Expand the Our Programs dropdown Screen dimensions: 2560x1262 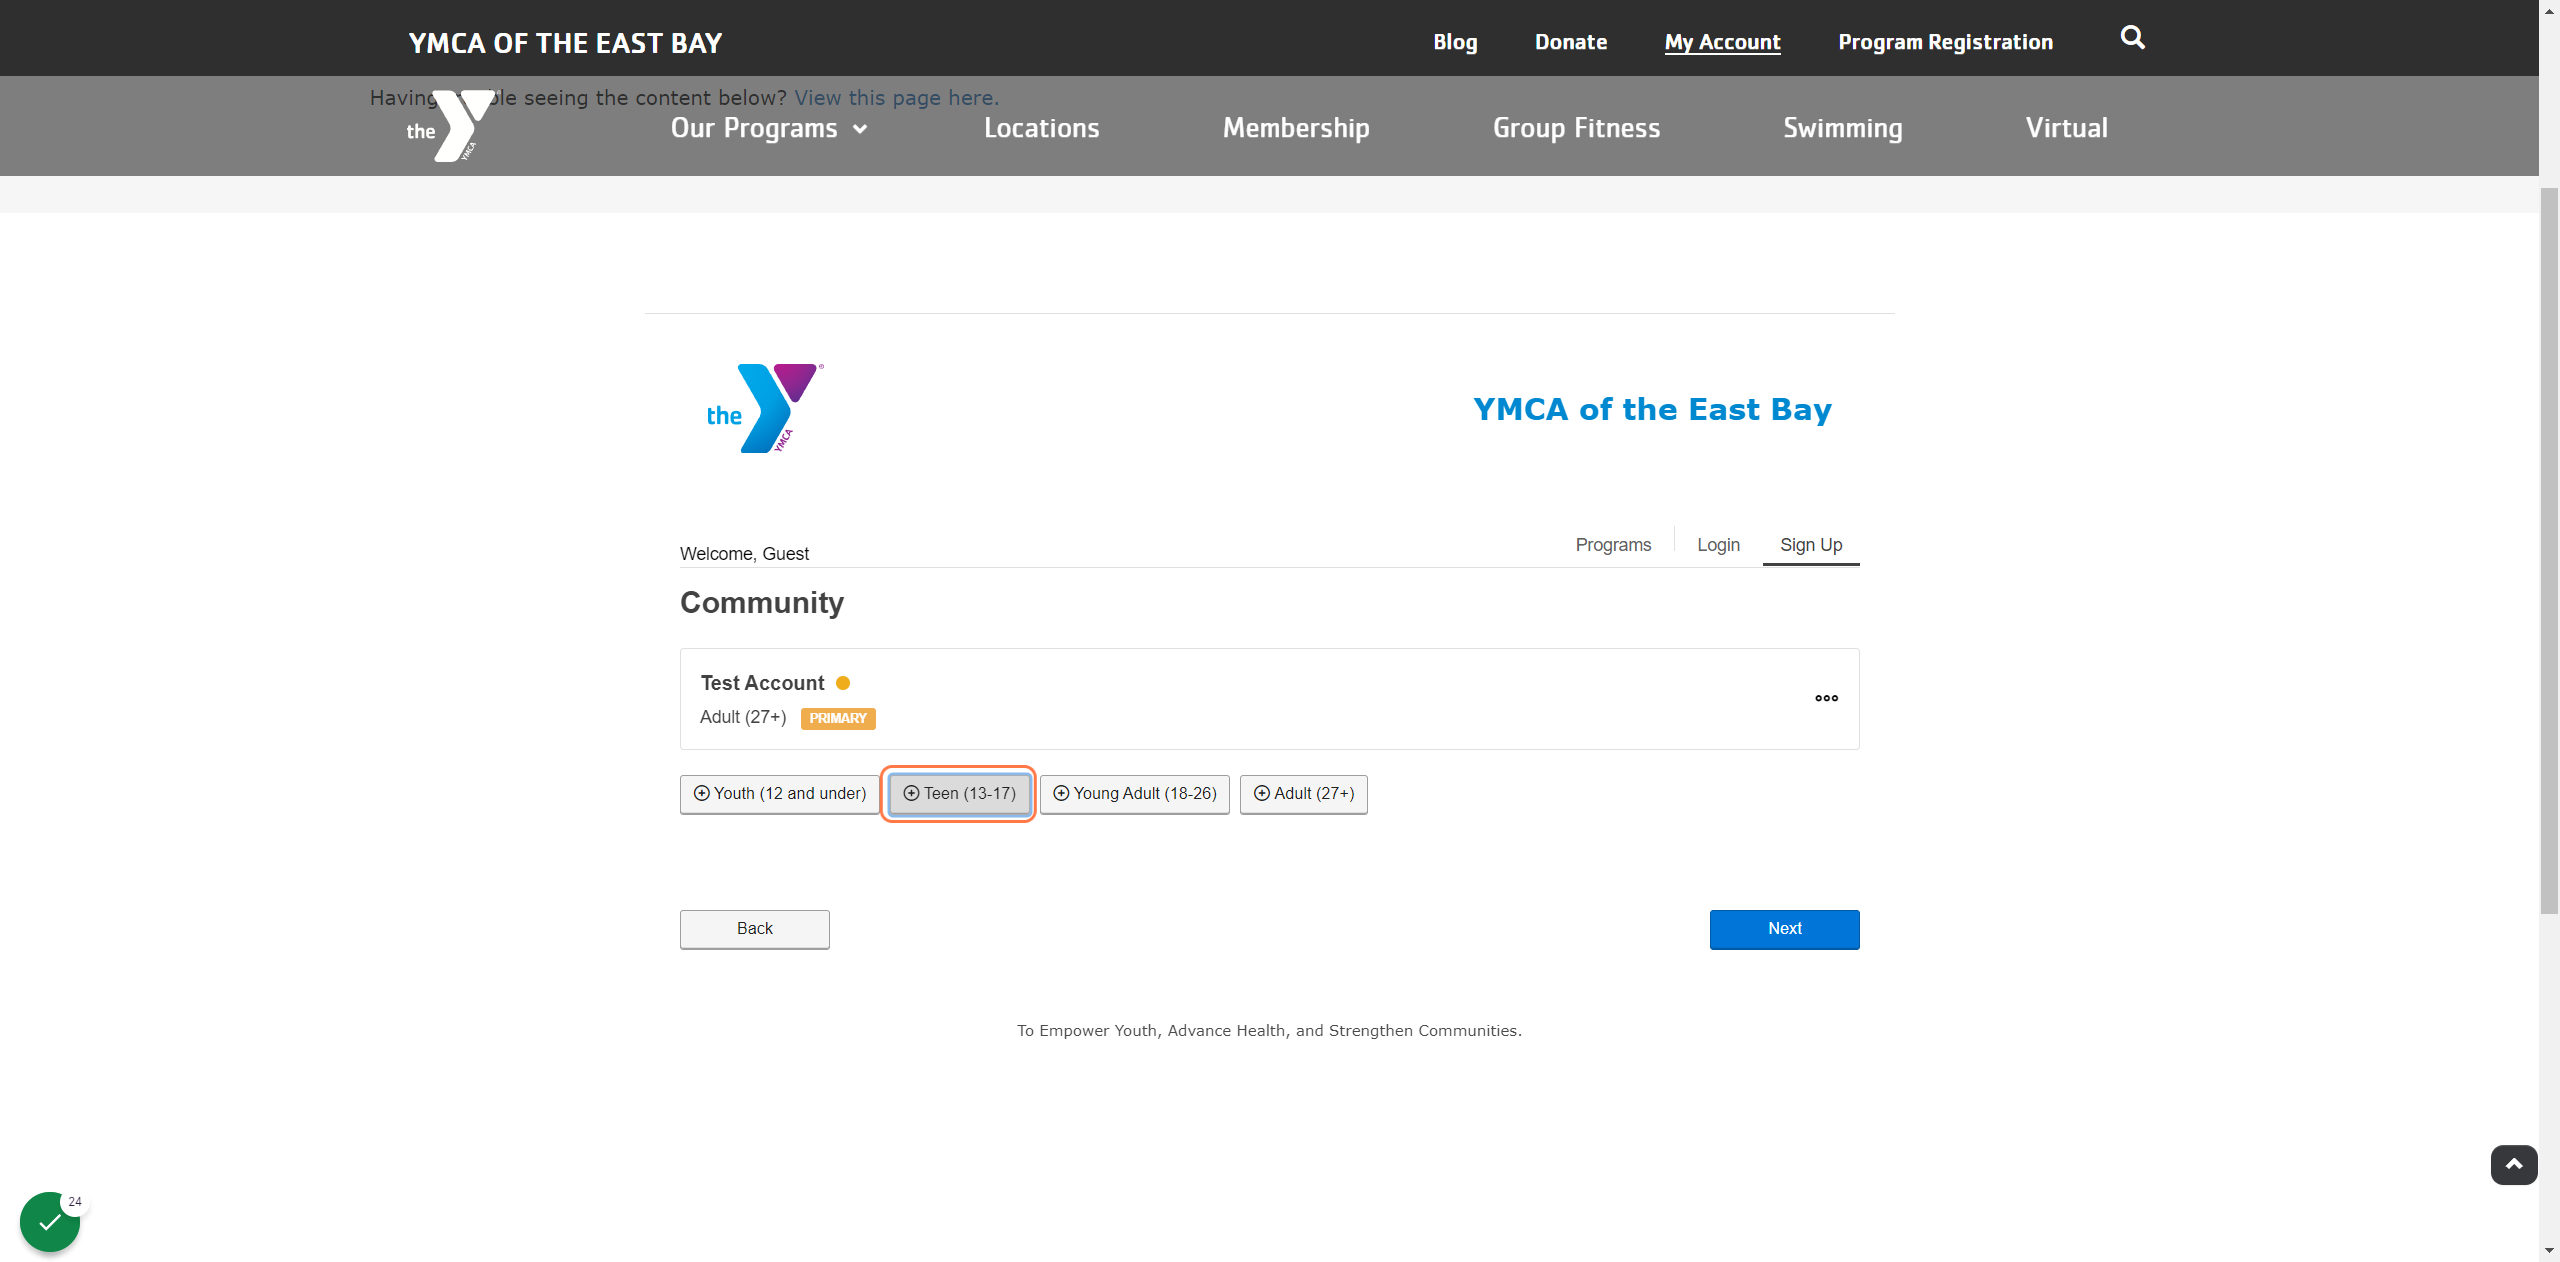[768, 128]
